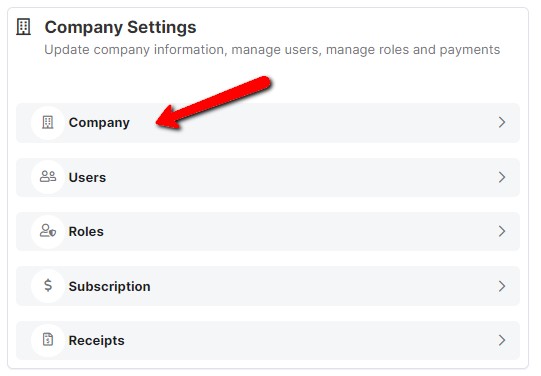The image size is (541, 376).
Task: Click the building icon in Company row
Action: click(x=48, y=122)
